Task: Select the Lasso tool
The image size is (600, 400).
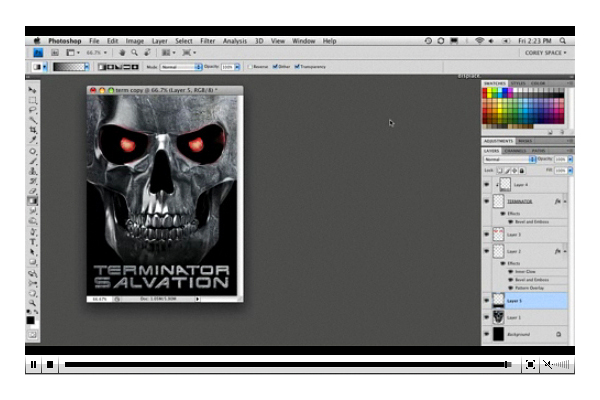Action: coord(33,110)
